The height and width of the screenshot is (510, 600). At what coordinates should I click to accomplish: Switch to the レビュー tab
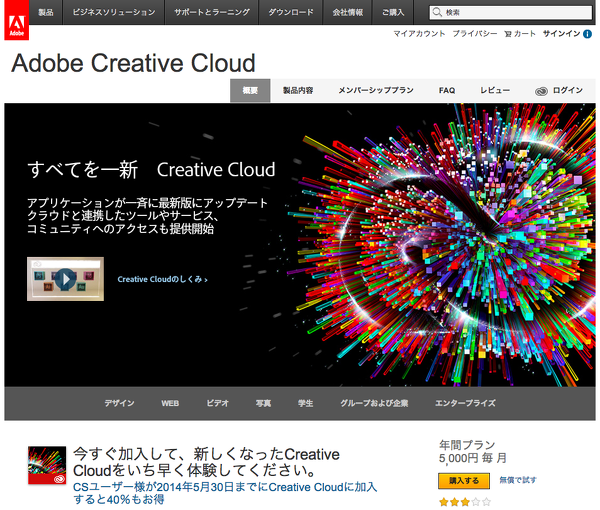pos(495,91)
